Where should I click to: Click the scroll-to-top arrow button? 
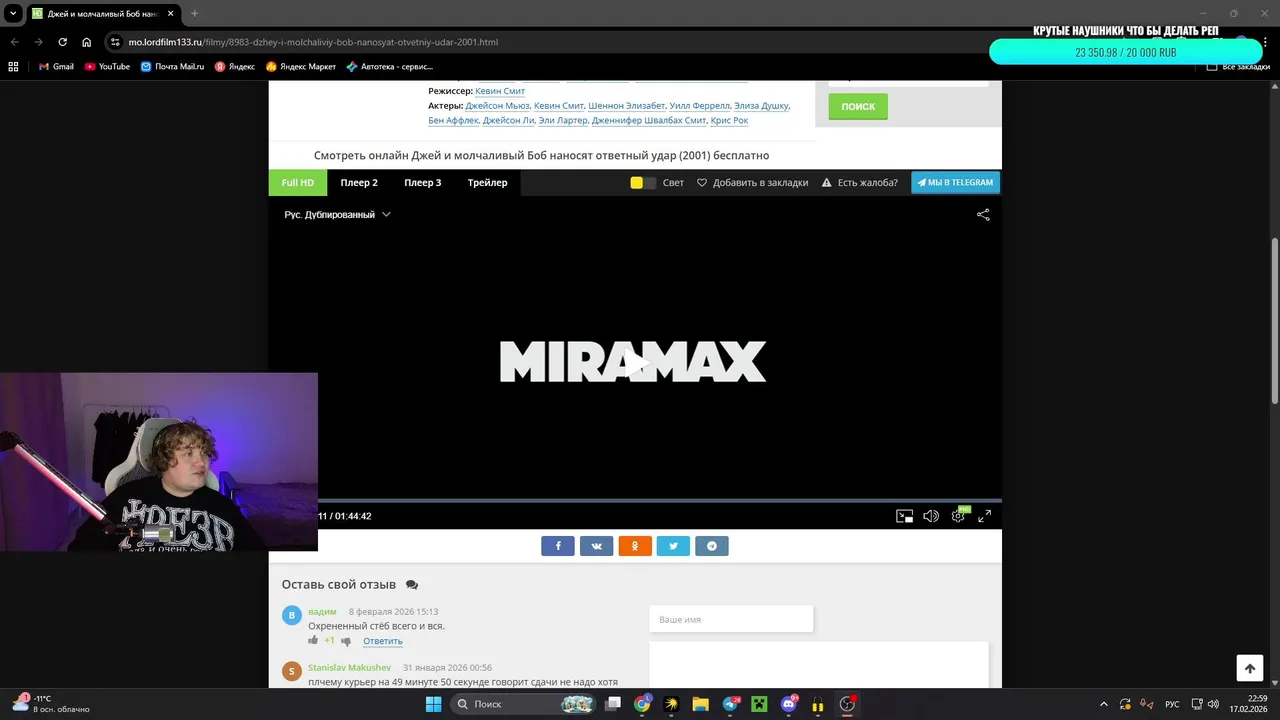pyautogui.click(x=1249, y=668)
